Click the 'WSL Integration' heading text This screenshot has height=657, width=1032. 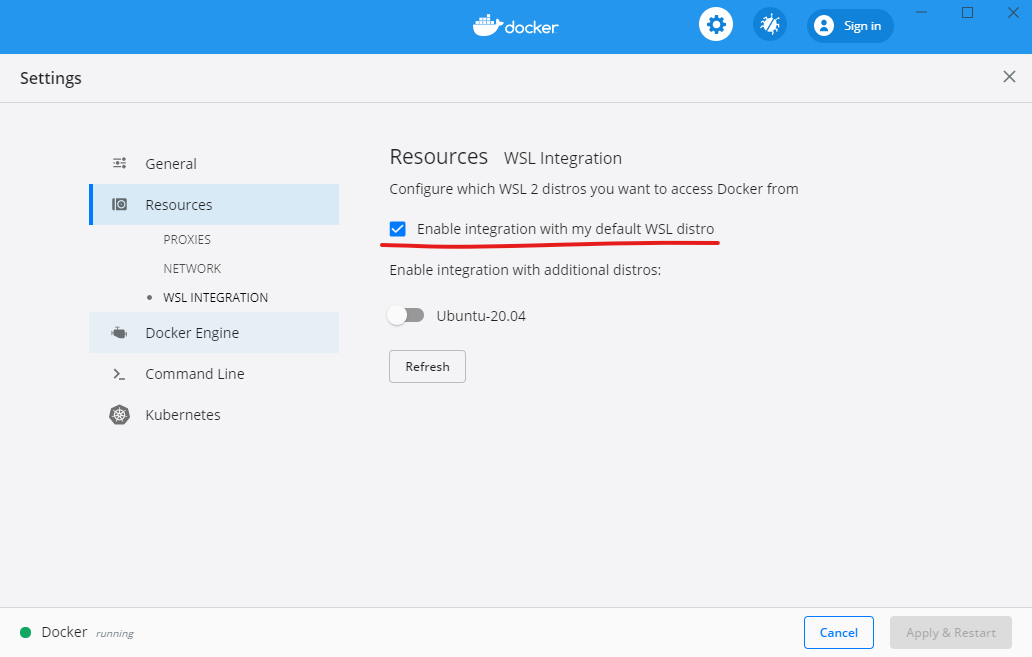563,159
